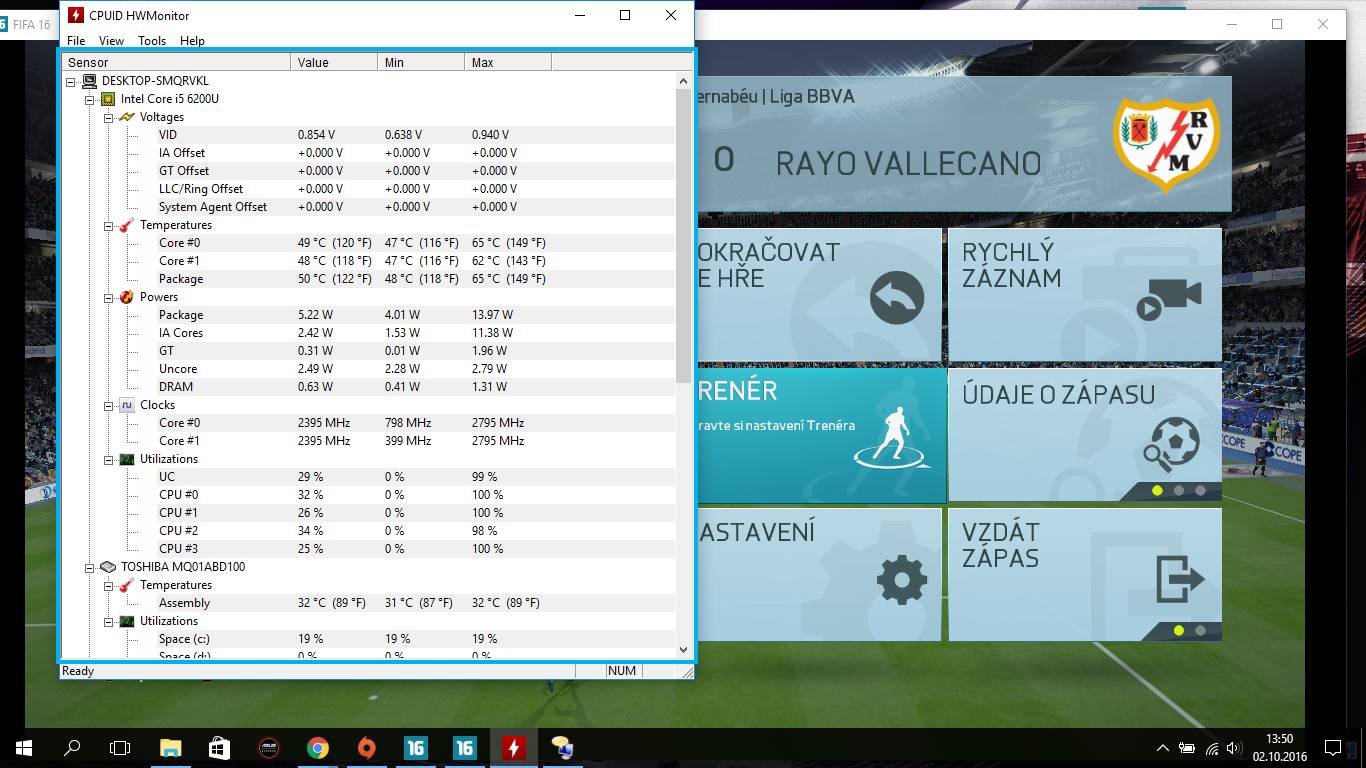Image resolution: width=1366 pixels, height=768 pixels.
Task: Collapse the DESKTOP-SMQRVKL root node
Action: click(71, 81)
